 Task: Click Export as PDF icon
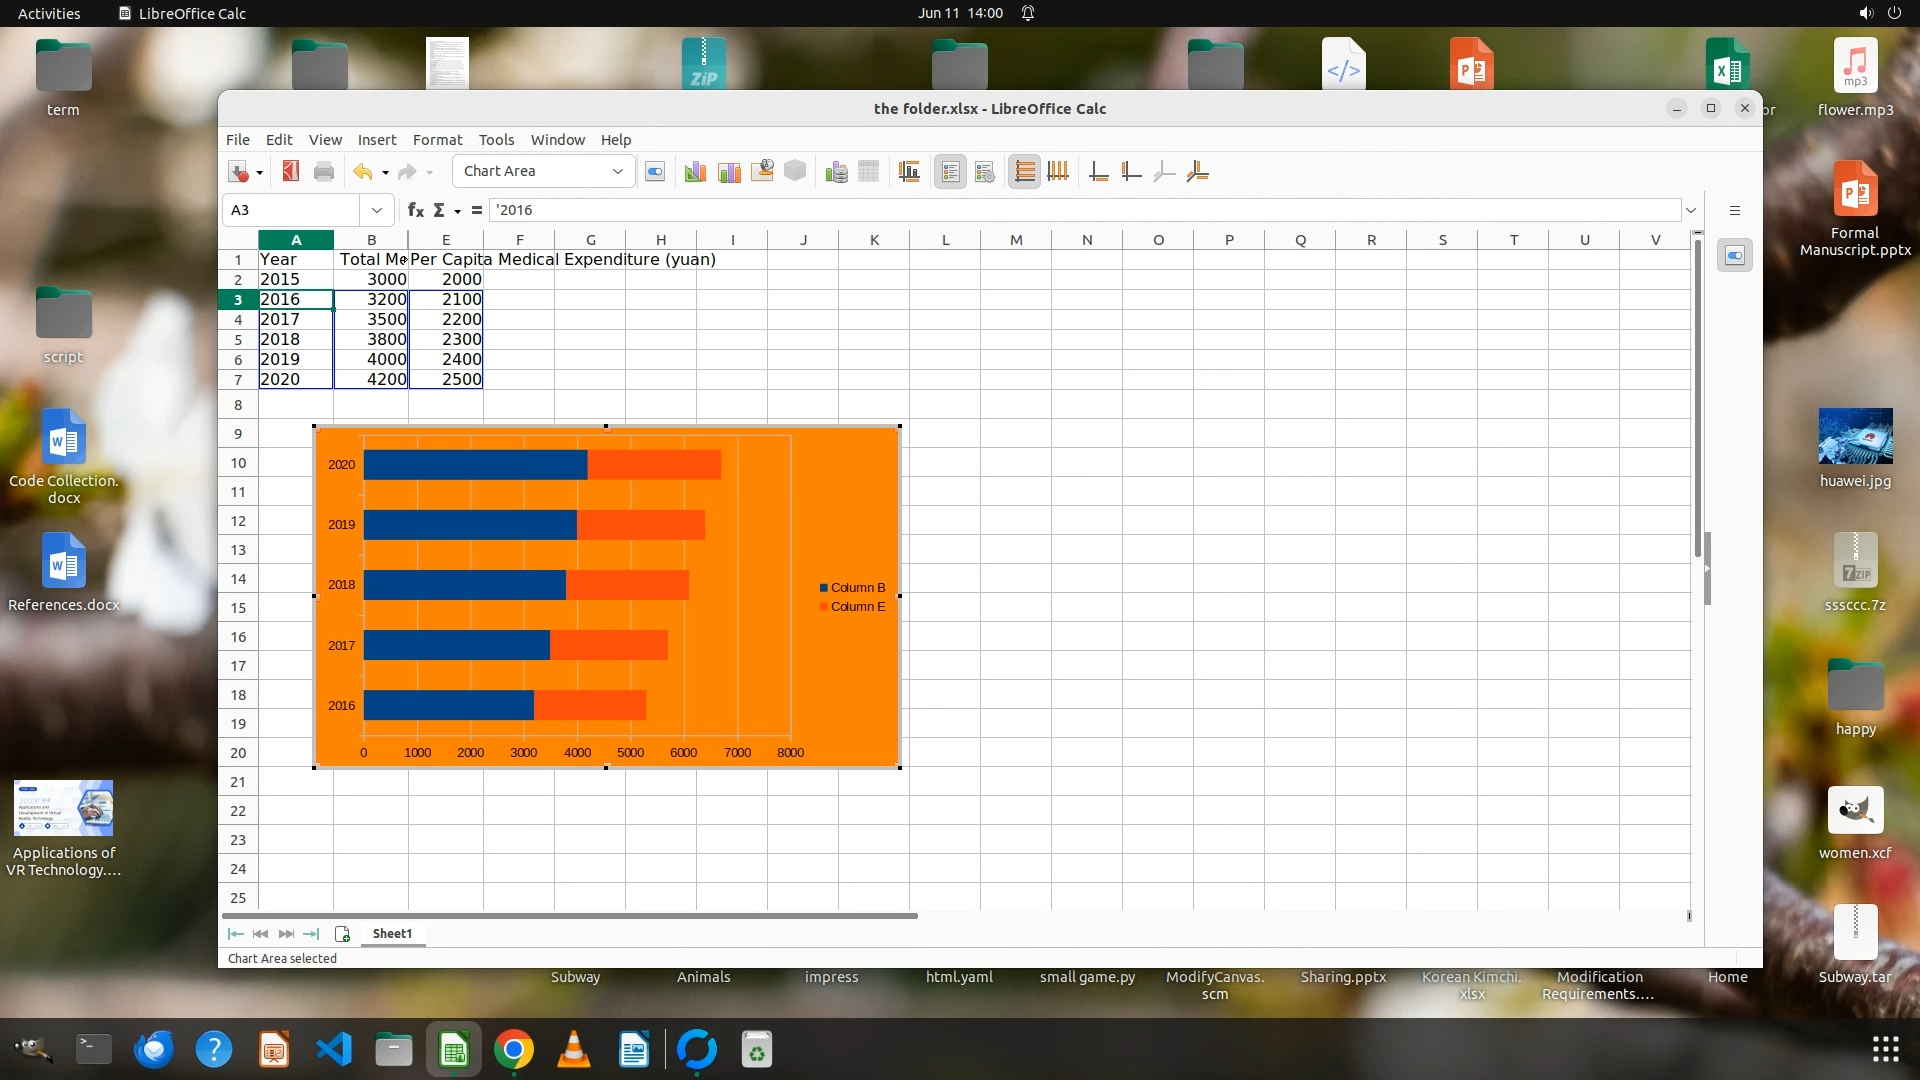pyautogui.click(x=291, y=172)
